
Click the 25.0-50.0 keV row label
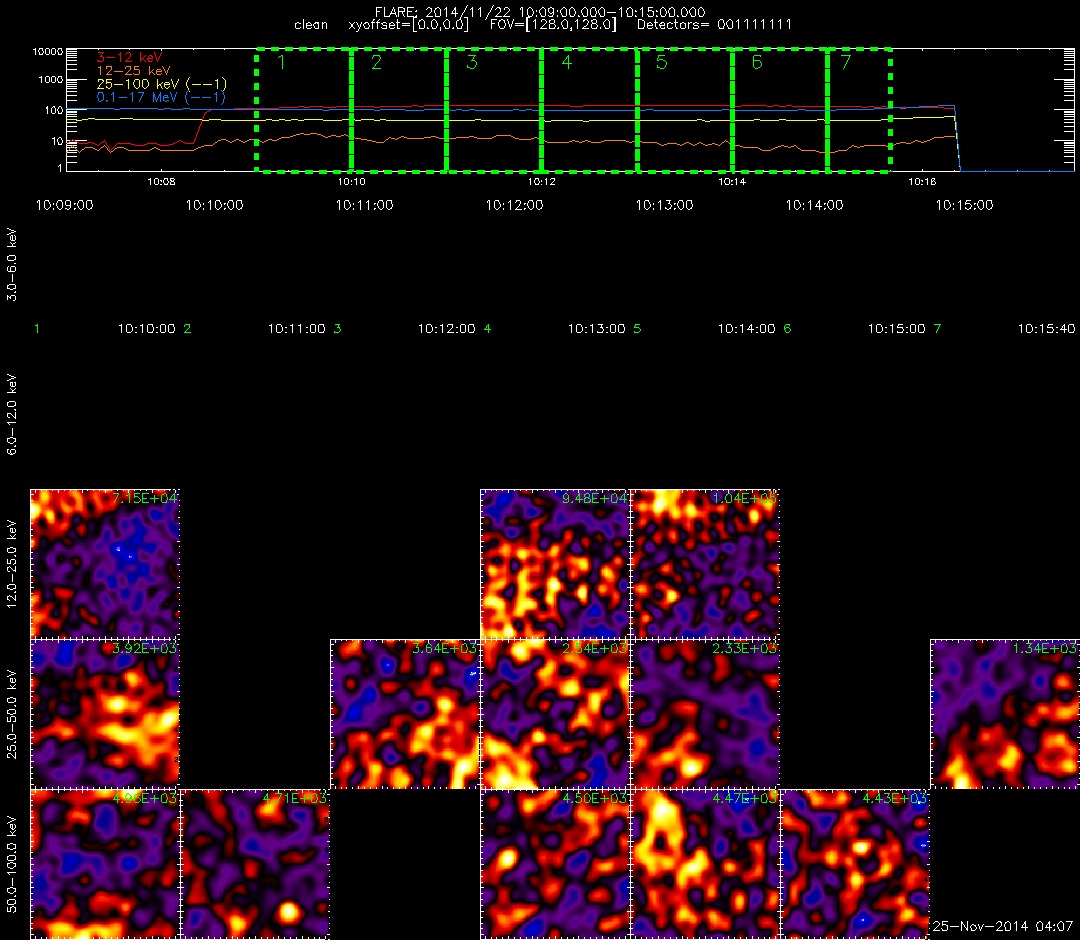pos(12,714)
